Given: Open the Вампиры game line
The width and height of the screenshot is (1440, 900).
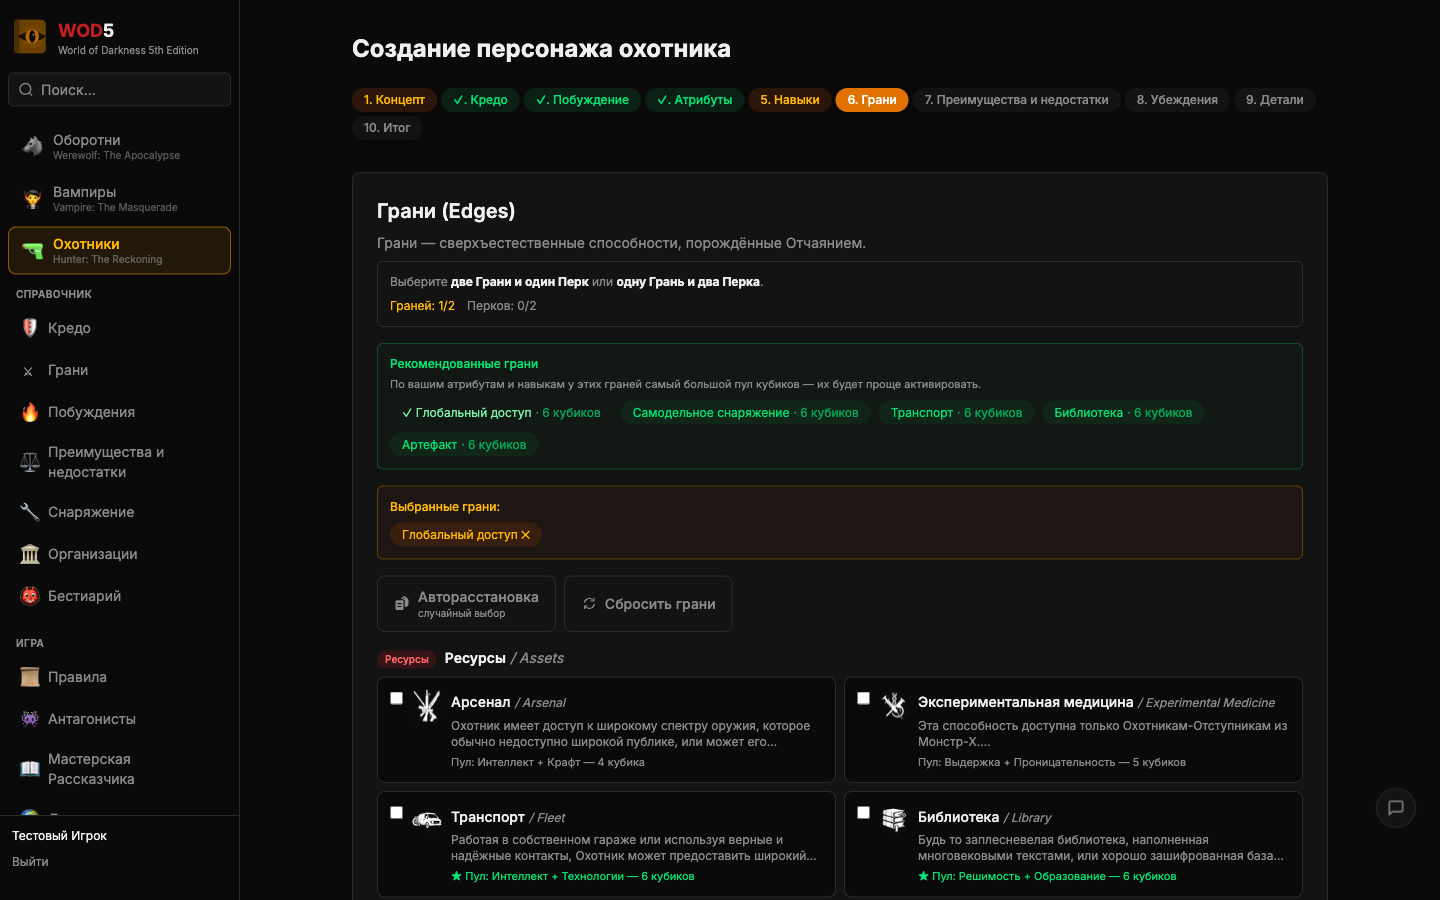Looking at the screenshot, I should coord(119,198).
